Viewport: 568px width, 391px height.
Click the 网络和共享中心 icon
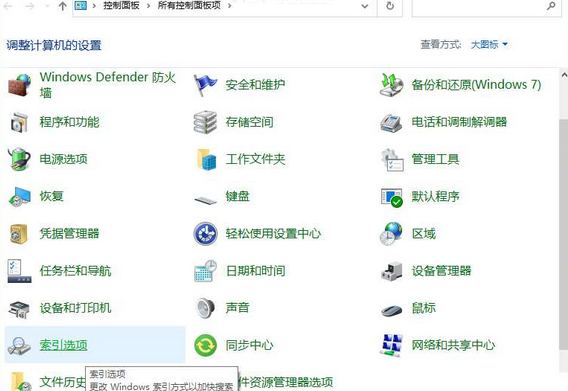(x=392, y=345)
